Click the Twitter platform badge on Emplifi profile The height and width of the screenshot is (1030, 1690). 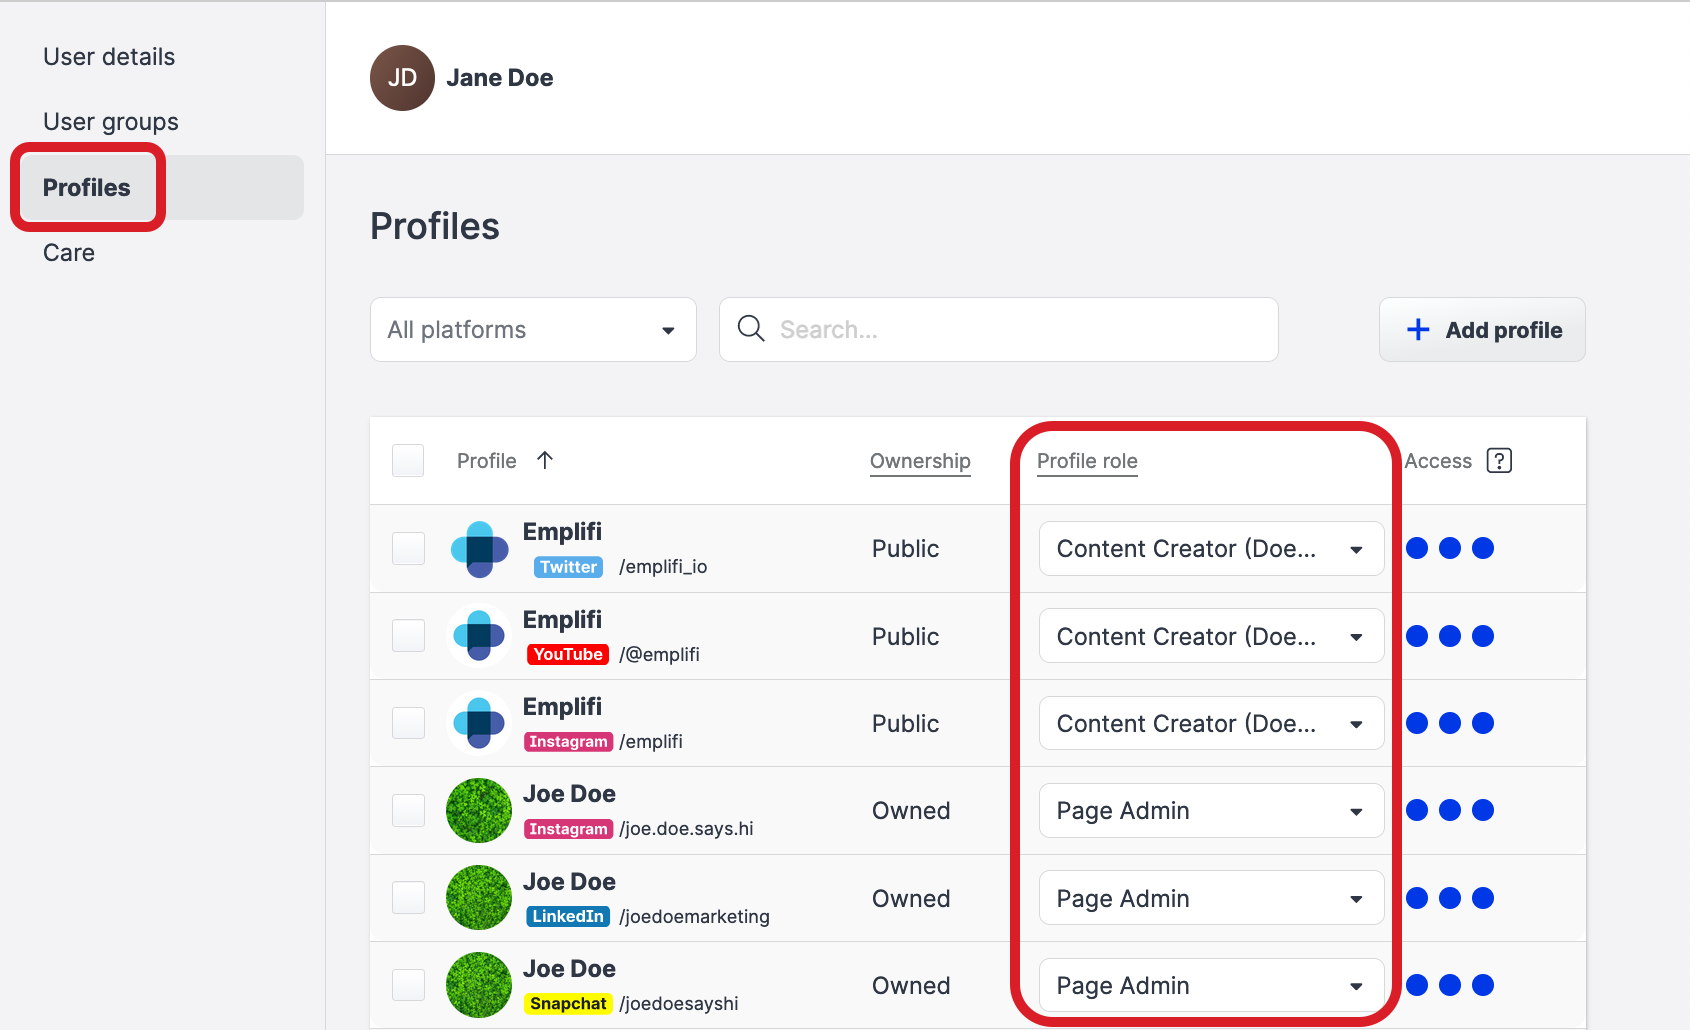(567, 566)
